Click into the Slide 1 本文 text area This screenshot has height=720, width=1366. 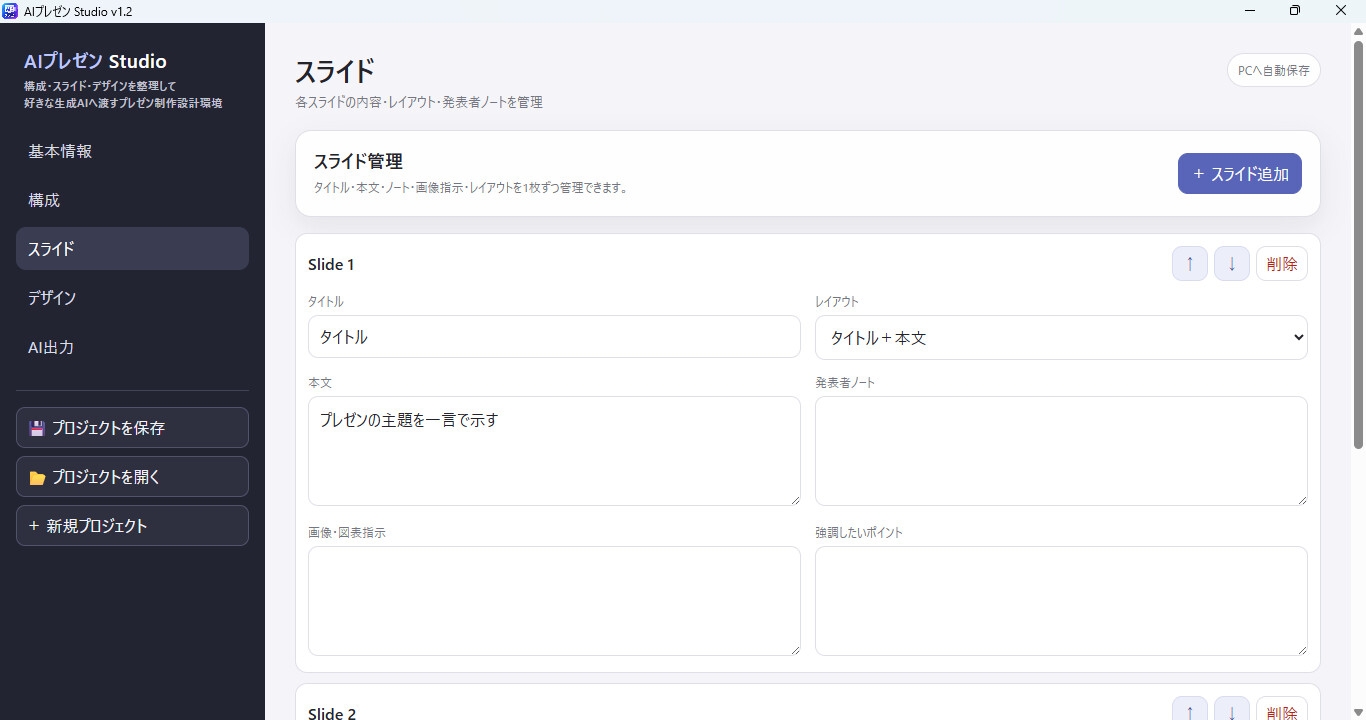(554, 451)
